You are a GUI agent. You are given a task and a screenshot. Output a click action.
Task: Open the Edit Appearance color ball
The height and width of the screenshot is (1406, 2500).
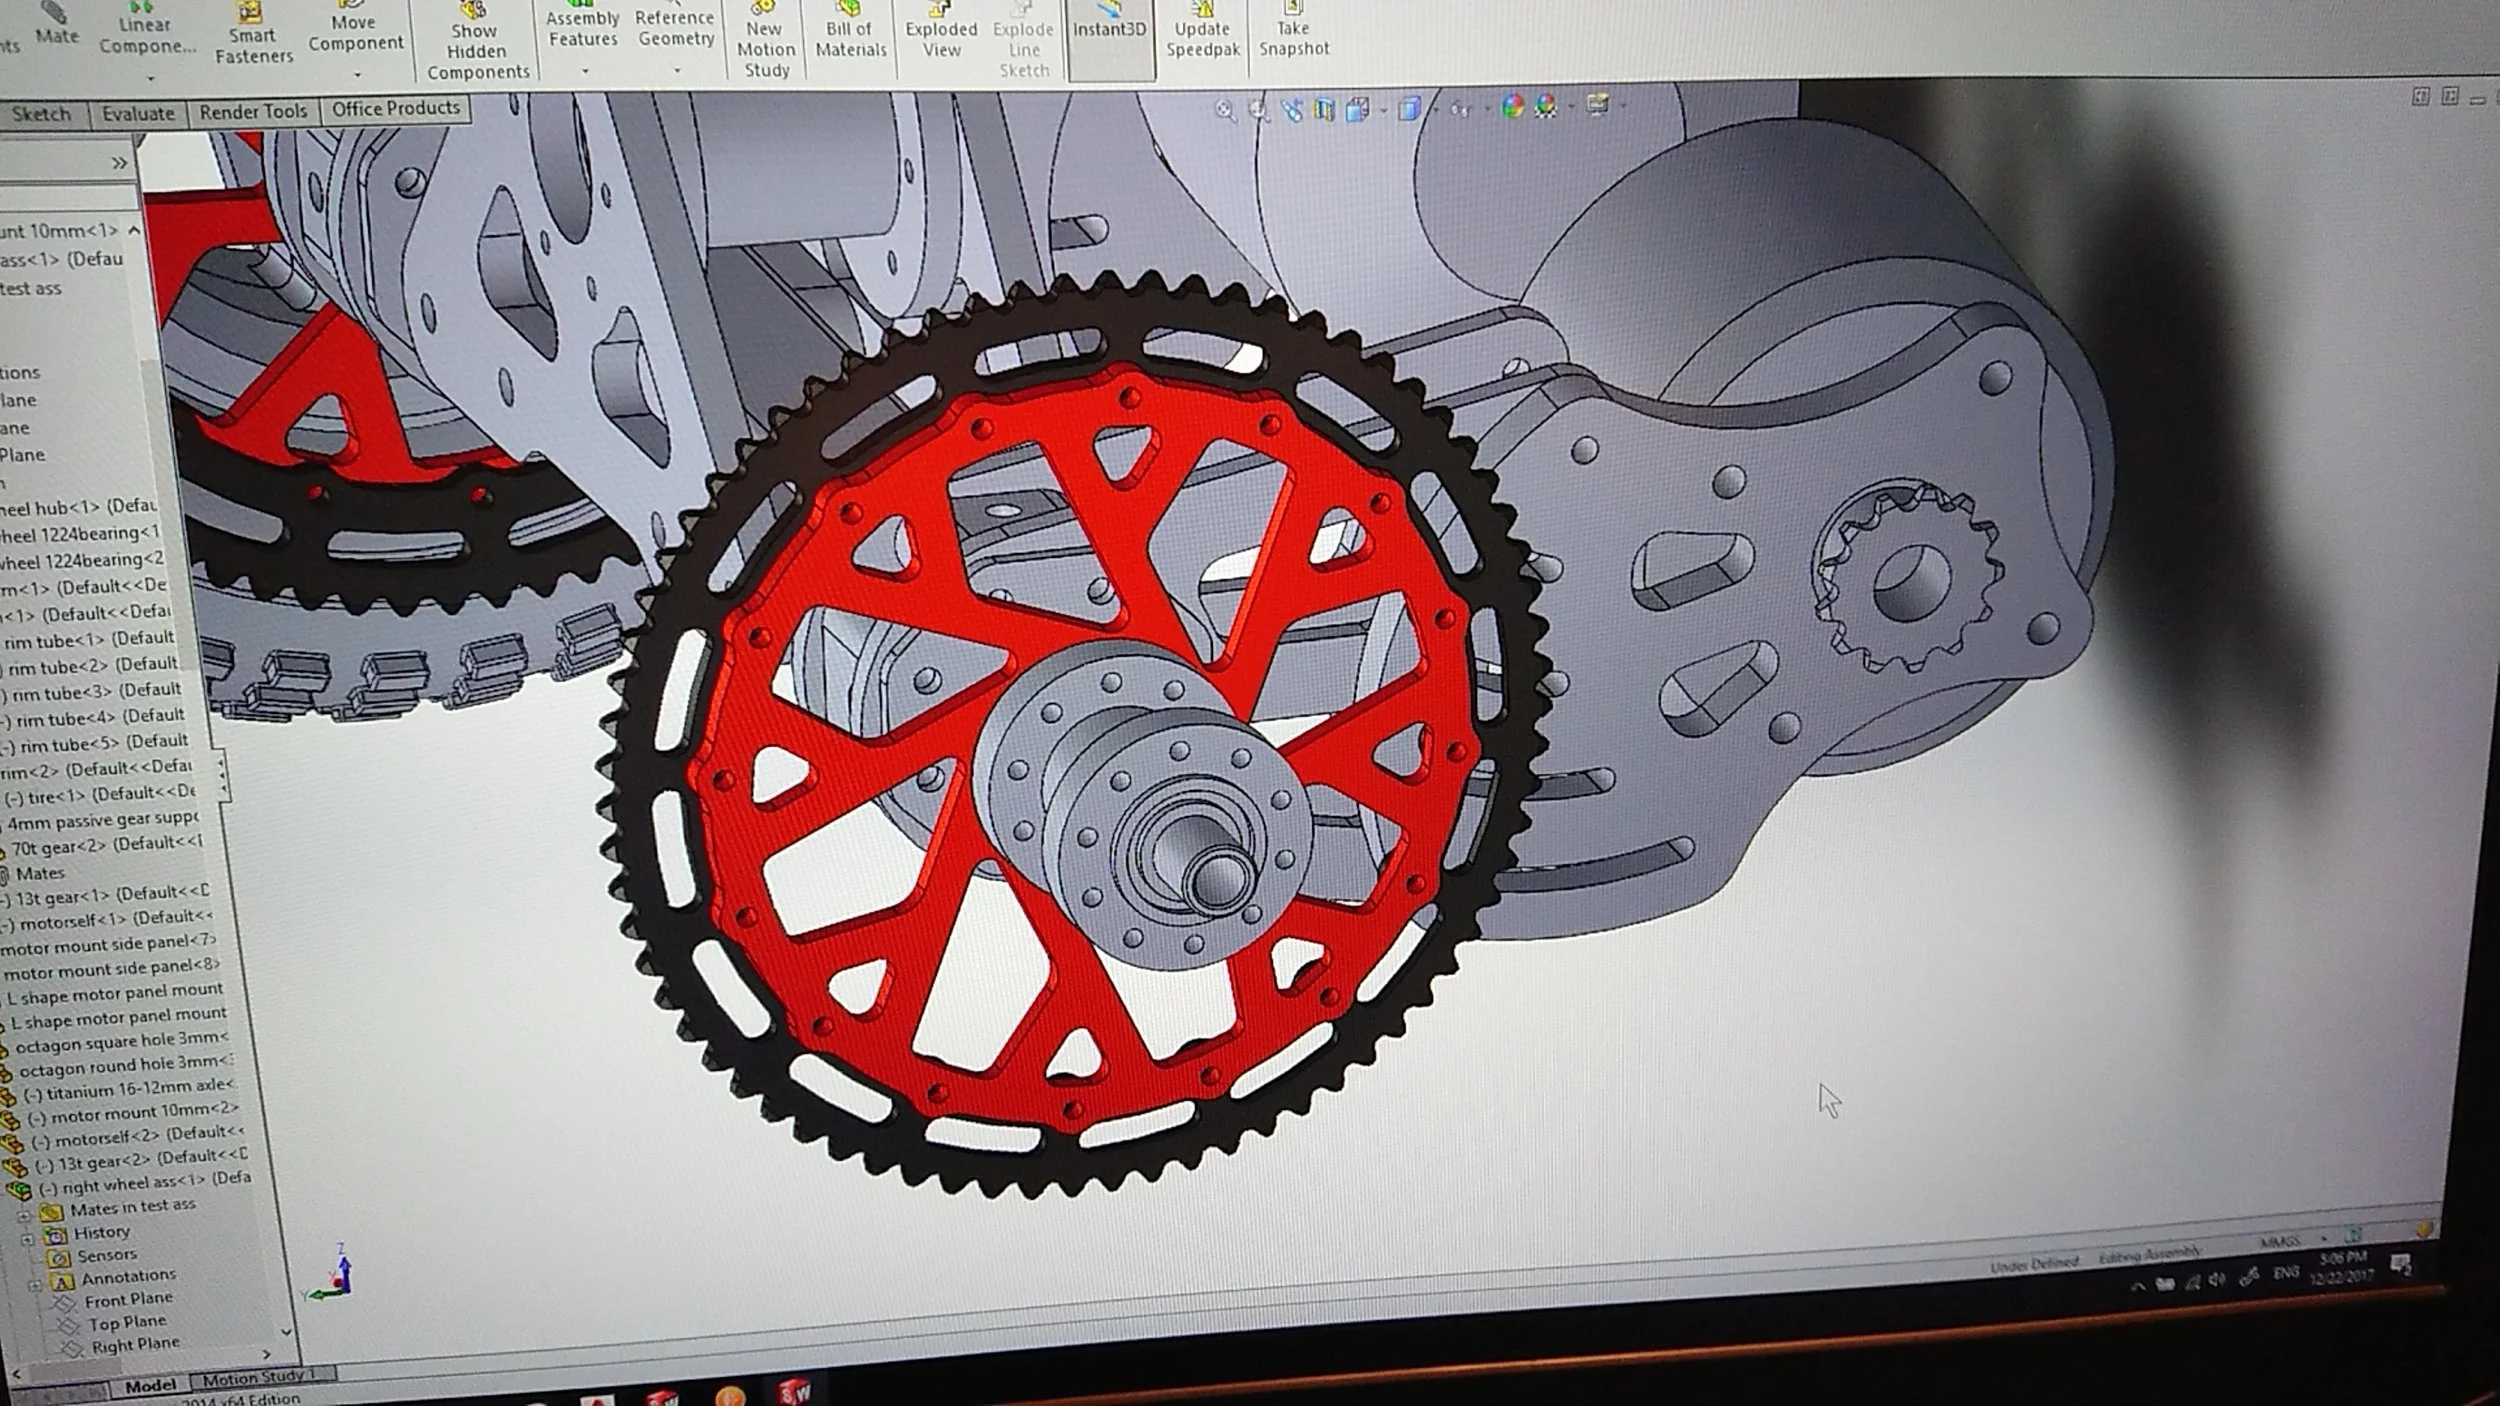click(1512, 106)
